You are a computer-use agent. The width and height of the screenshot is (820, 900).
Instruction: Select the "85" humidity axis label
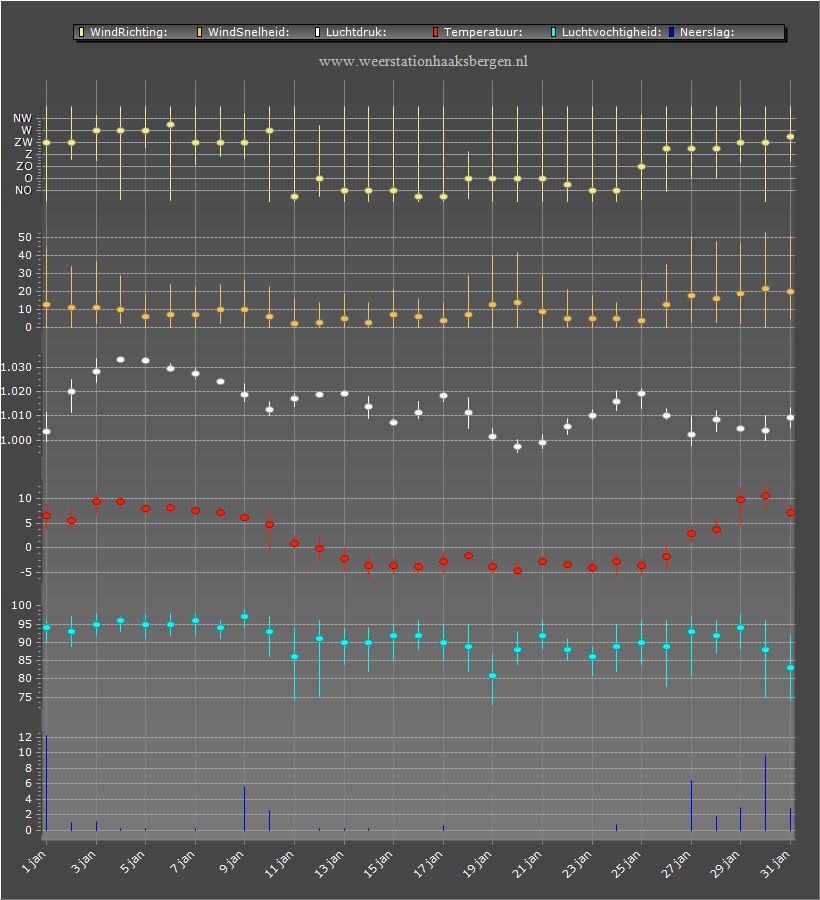pyautogui.click(x=25, y=661)
